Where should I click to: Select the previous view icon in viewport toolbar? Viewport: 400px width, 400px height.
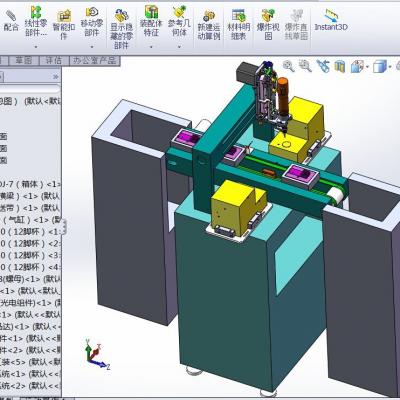[322, 66]
